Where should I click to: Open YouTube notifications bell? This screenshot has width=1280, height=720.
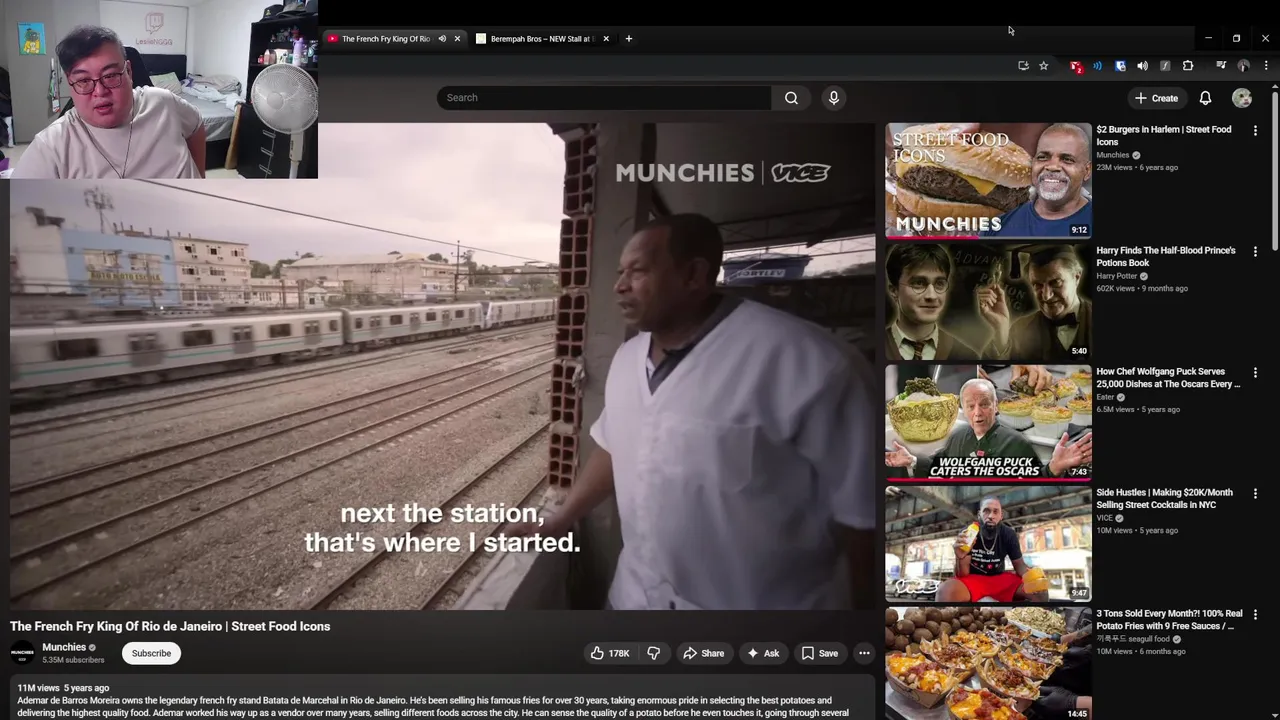(1205, 98)
